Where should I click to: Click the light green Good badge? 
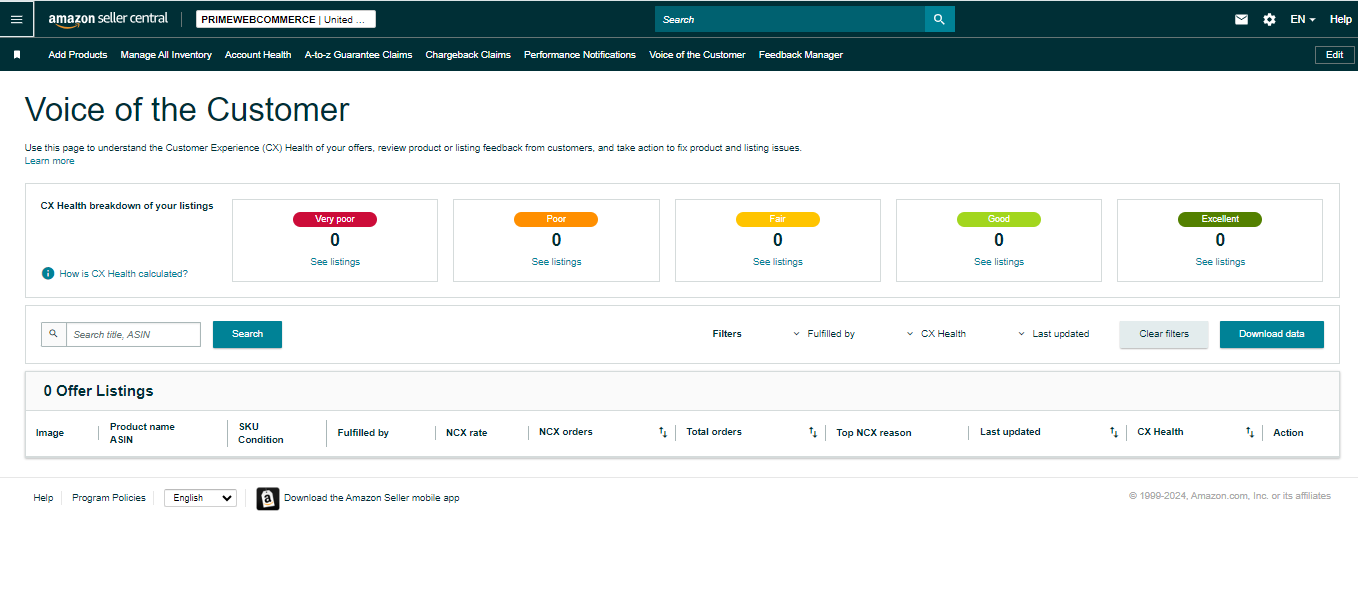pyautogui.click(x=999, y=219)
